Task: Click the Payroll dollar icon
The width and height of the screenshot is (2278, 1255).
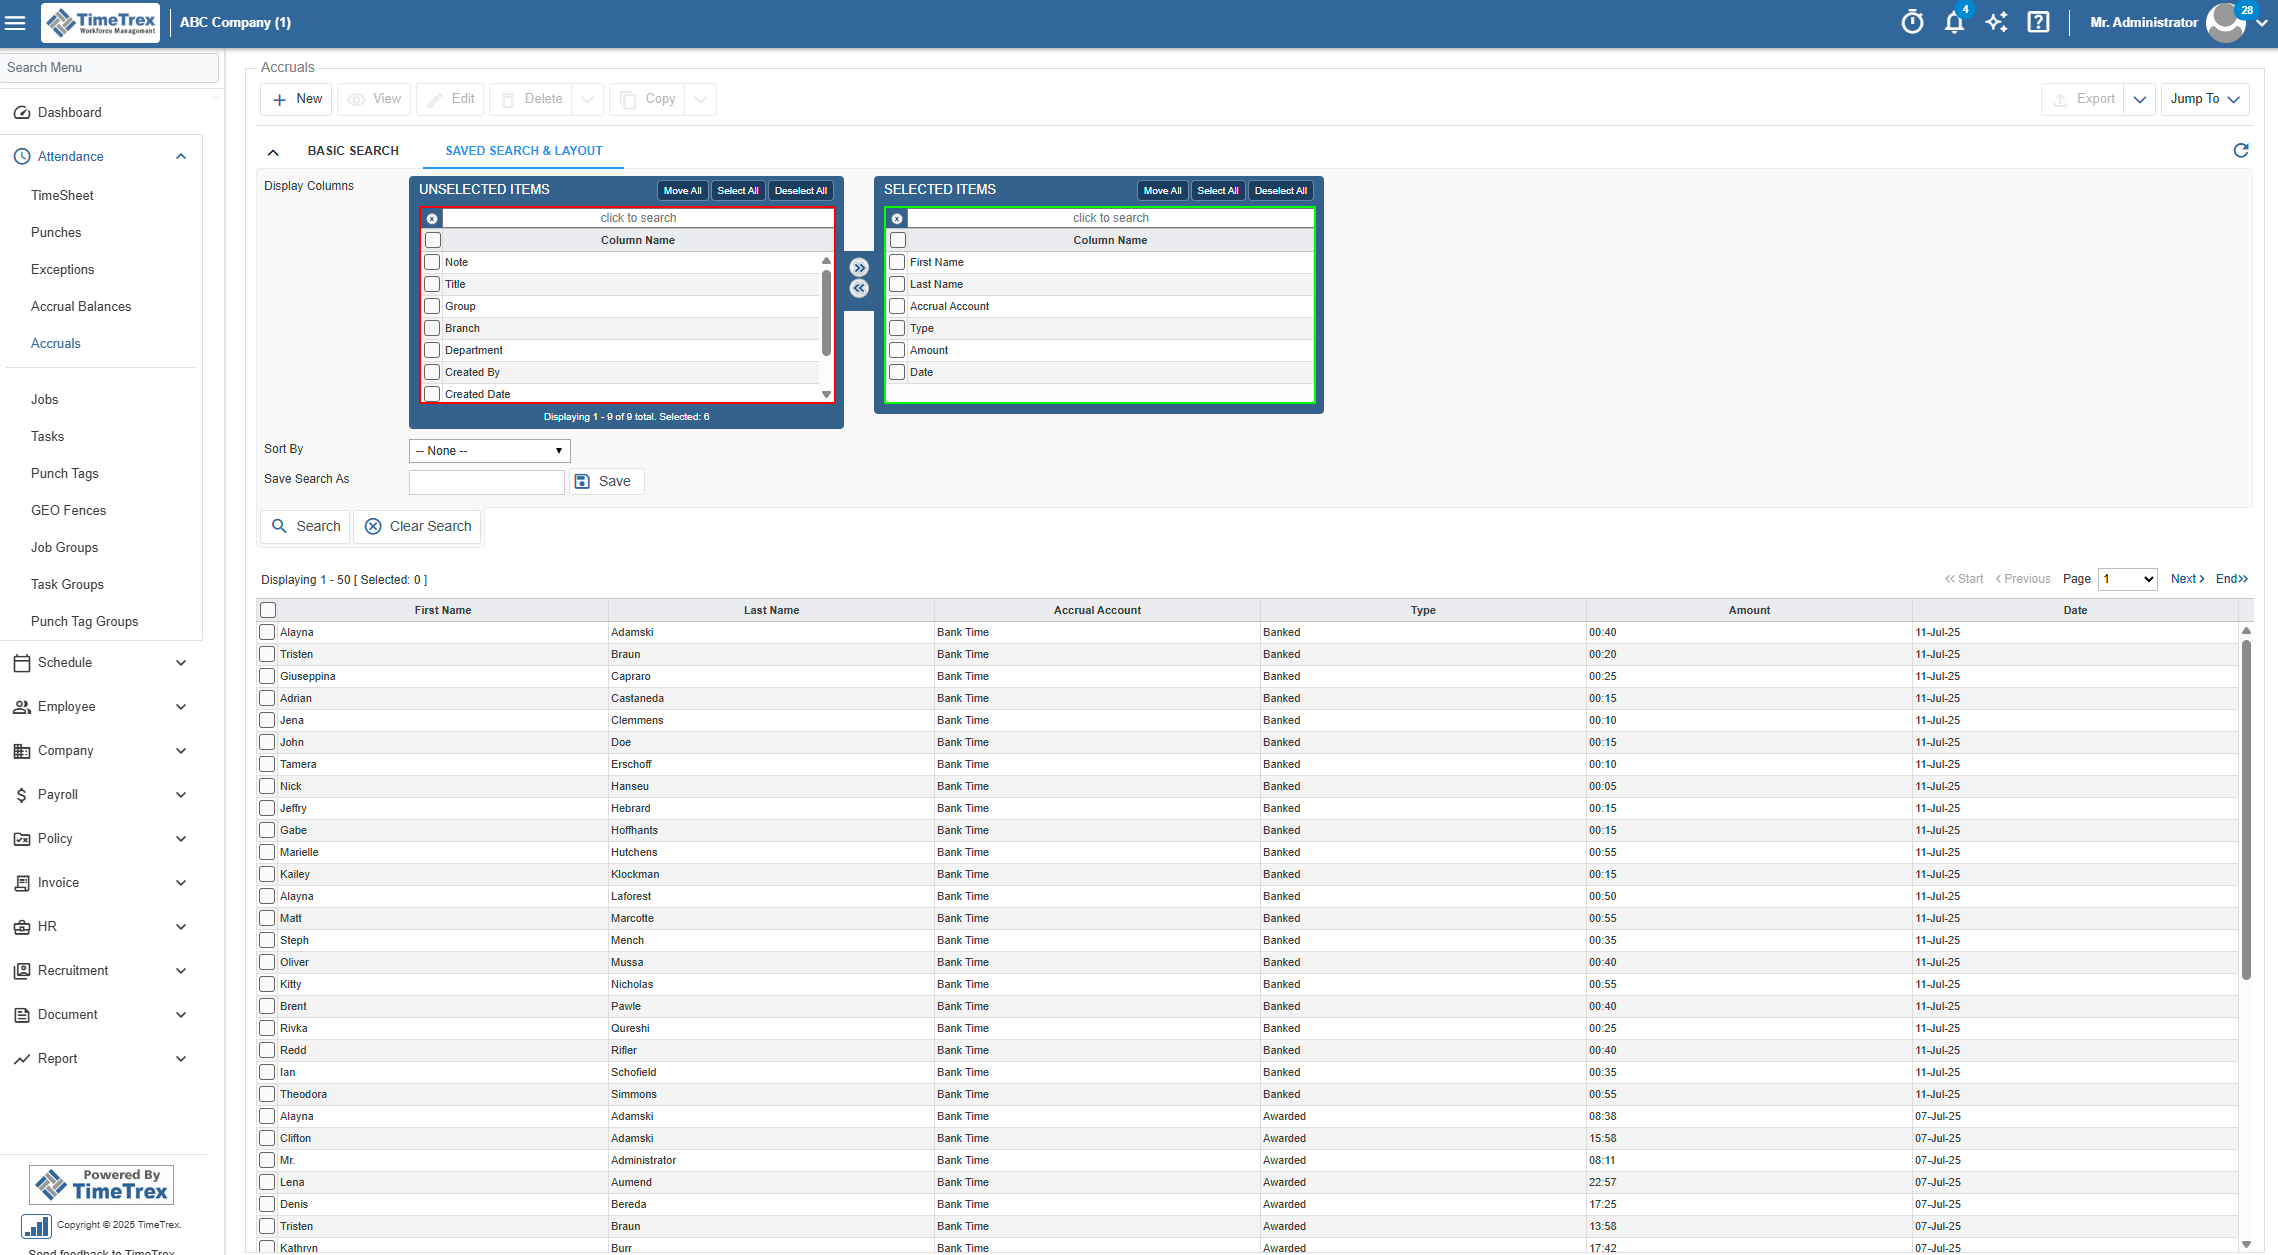Action: coord(22,794)
